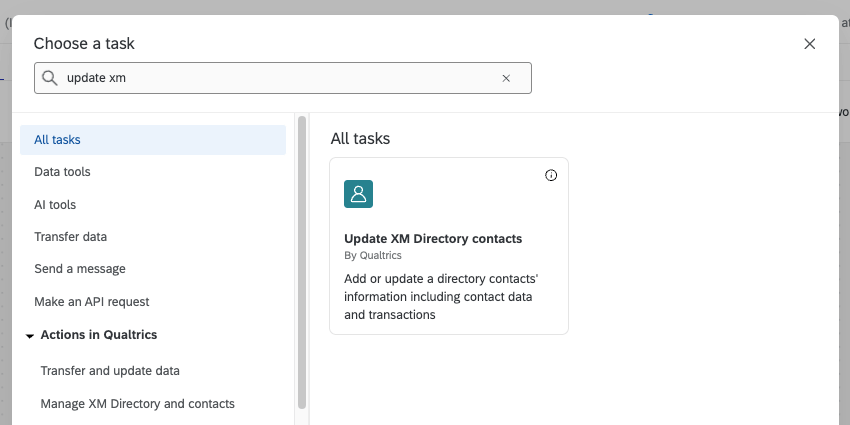Select the Update XM Directory contacts card description
The width and height of the screenshot is (850, 425).
tap(439, 295)
